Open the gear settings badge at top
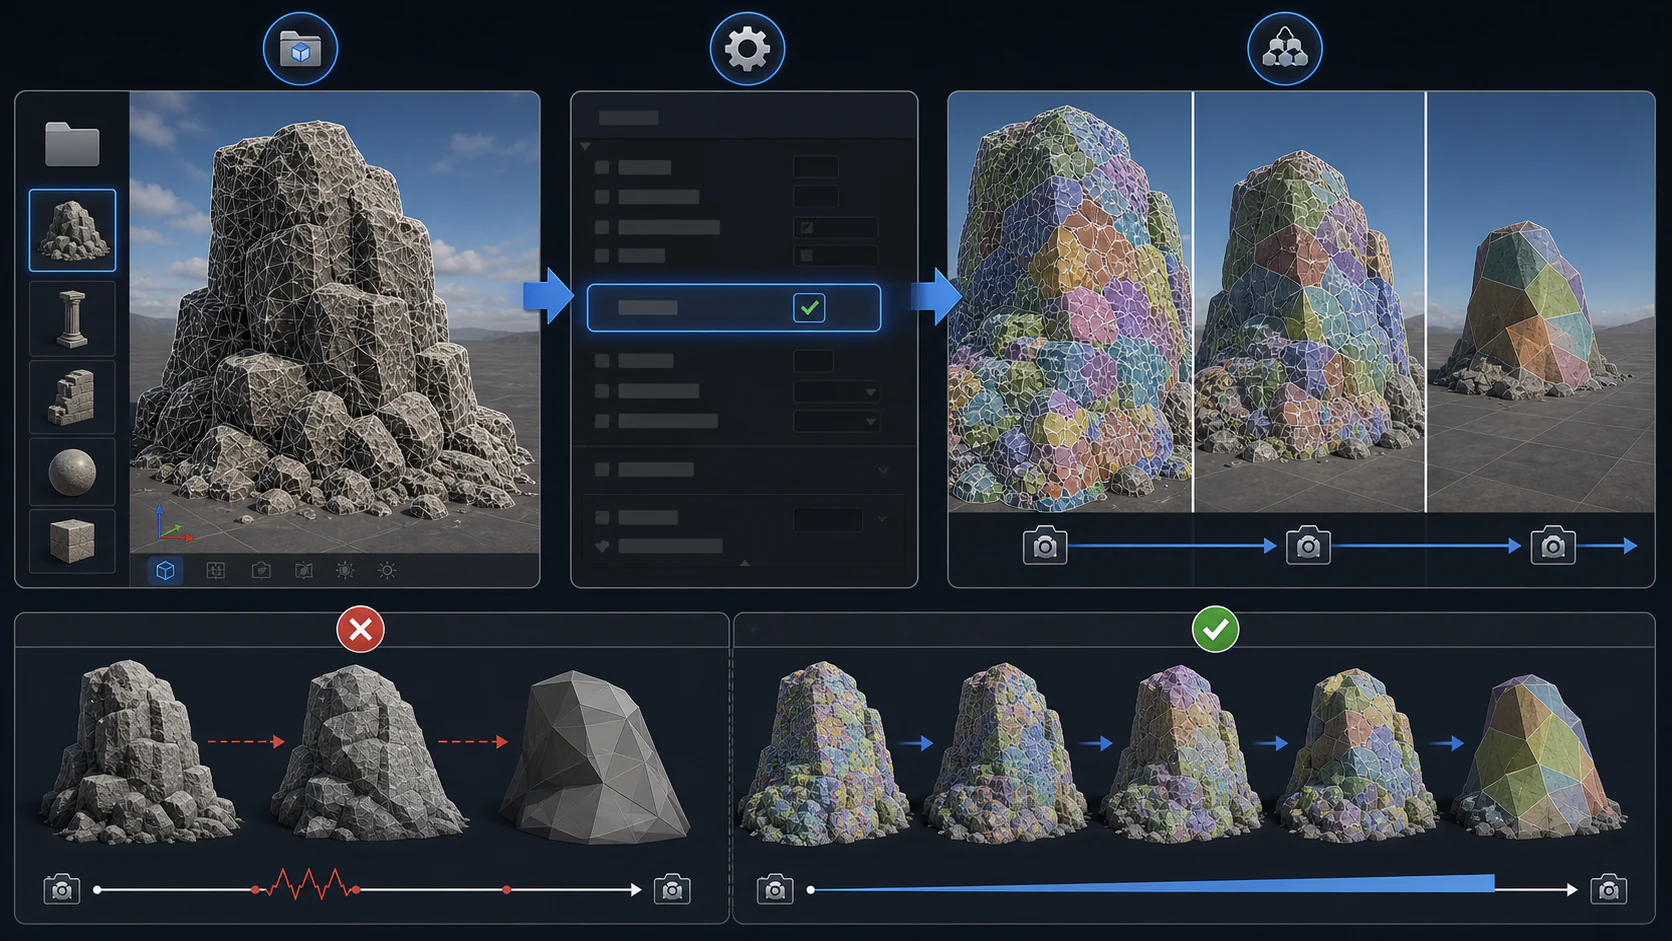 coord(747,49)
